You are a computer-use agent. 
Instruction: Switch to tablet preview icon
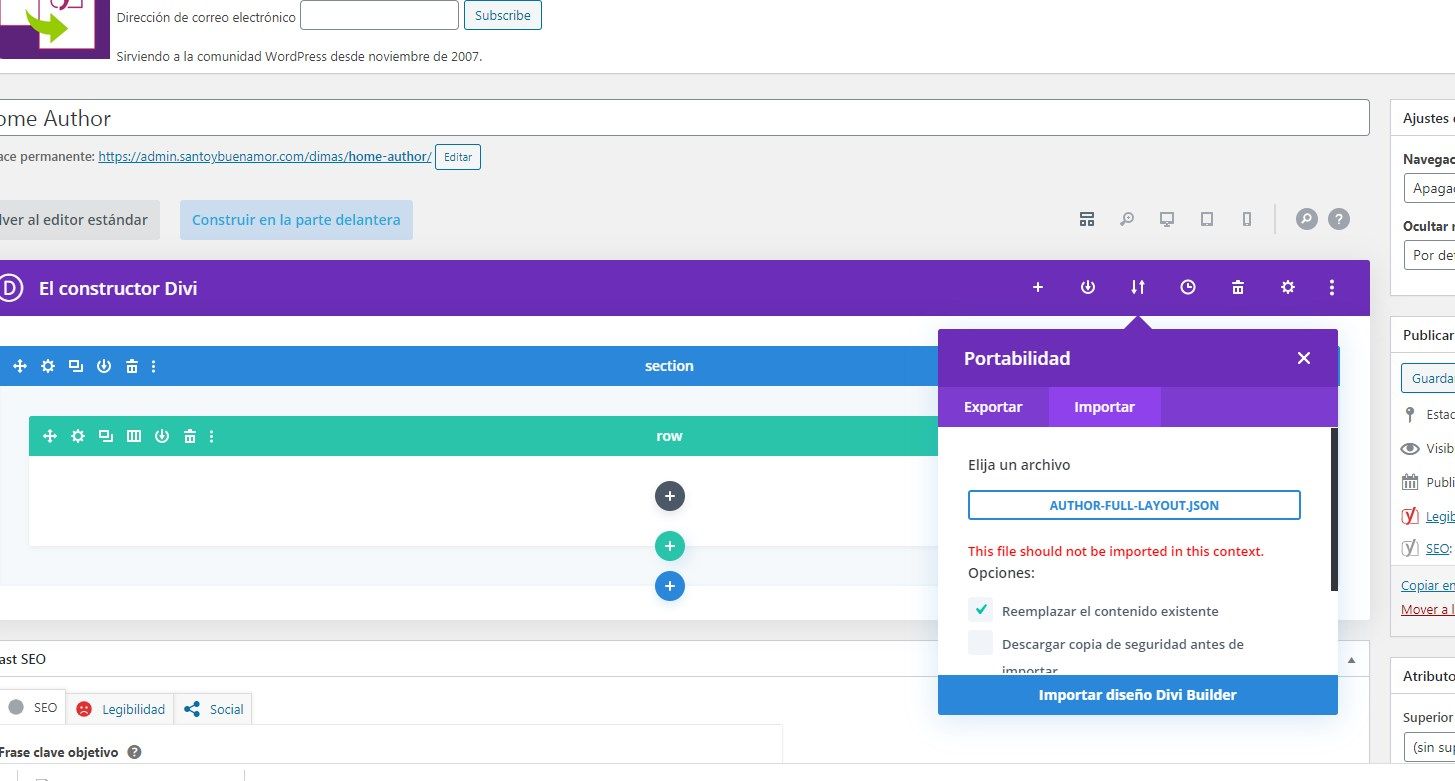(1207, 219)
